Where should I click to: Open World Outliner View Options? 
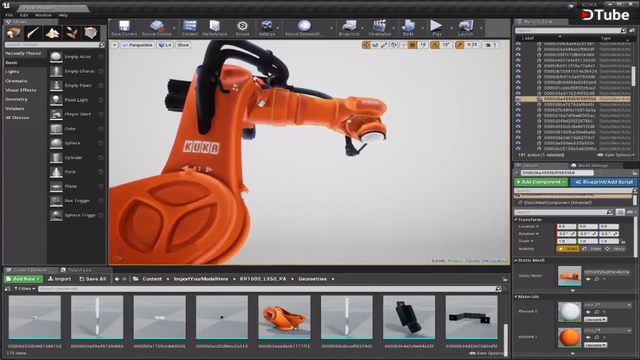click(x=616, y=155)
